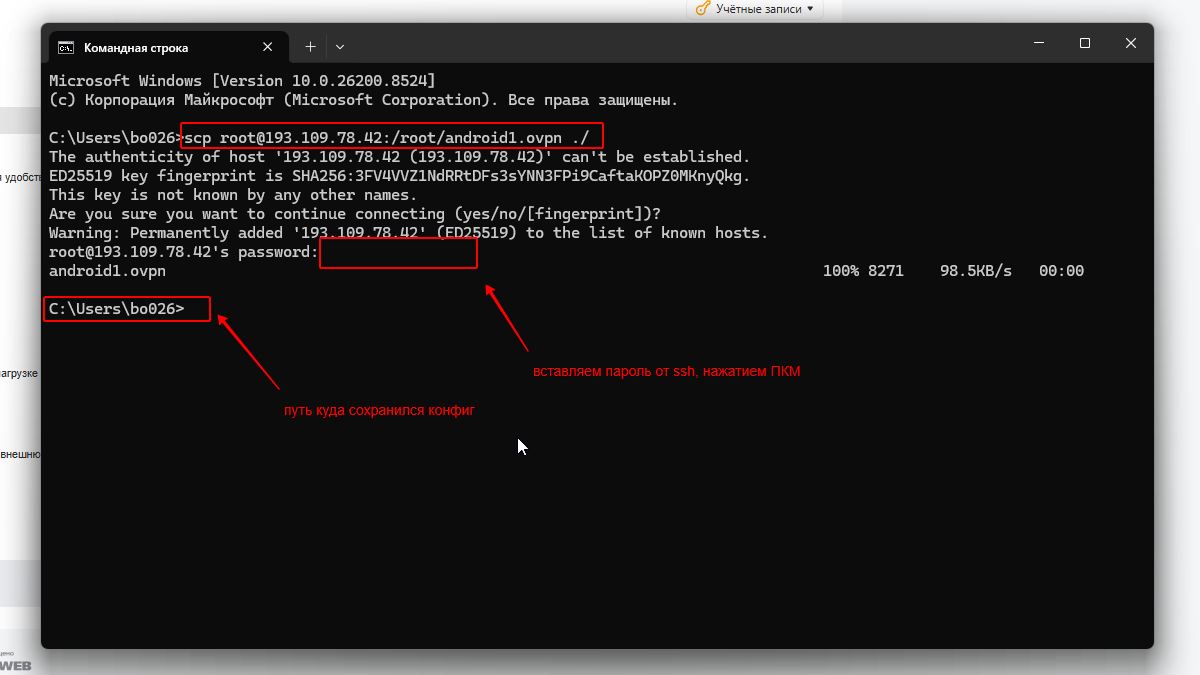Click the key icon beside Учётные записи
1200x675 pixels.
click(x=702, y=9)
